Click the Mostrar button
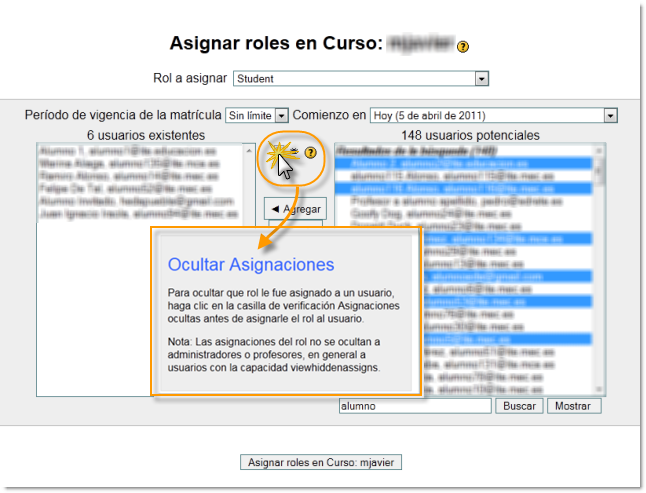 pyautogui.click(x=574, y=406)
